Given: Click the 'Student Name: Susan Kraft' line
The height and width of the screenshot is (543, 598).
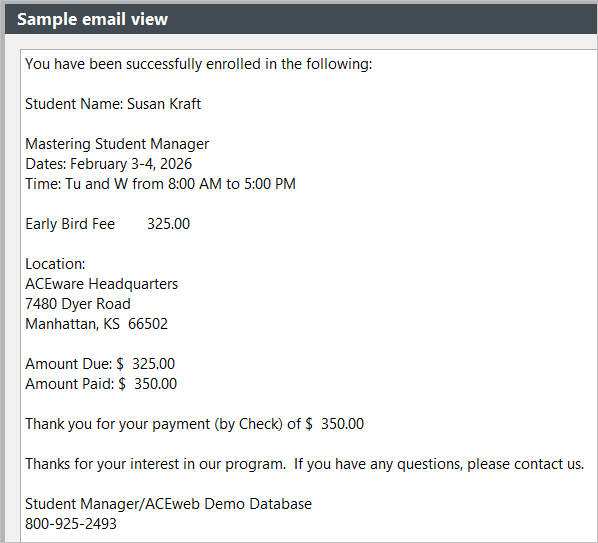Looking at the screenshot, I should pos(113,104).
